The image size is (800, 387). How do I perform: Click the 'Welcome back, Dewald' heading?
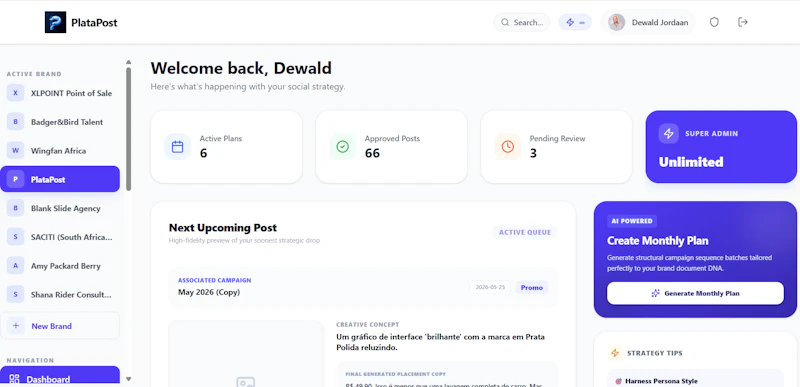[241, 68]
